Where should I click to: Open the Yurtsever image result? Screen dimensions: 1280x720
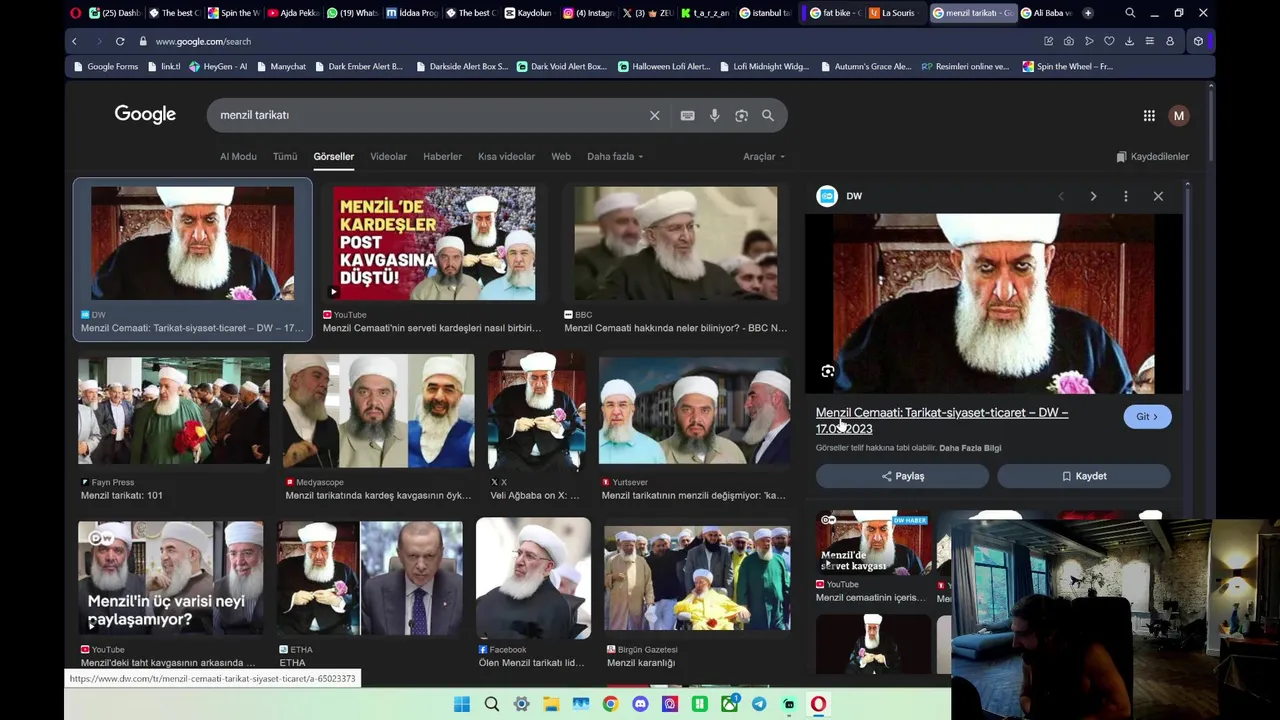click(694, 411)
